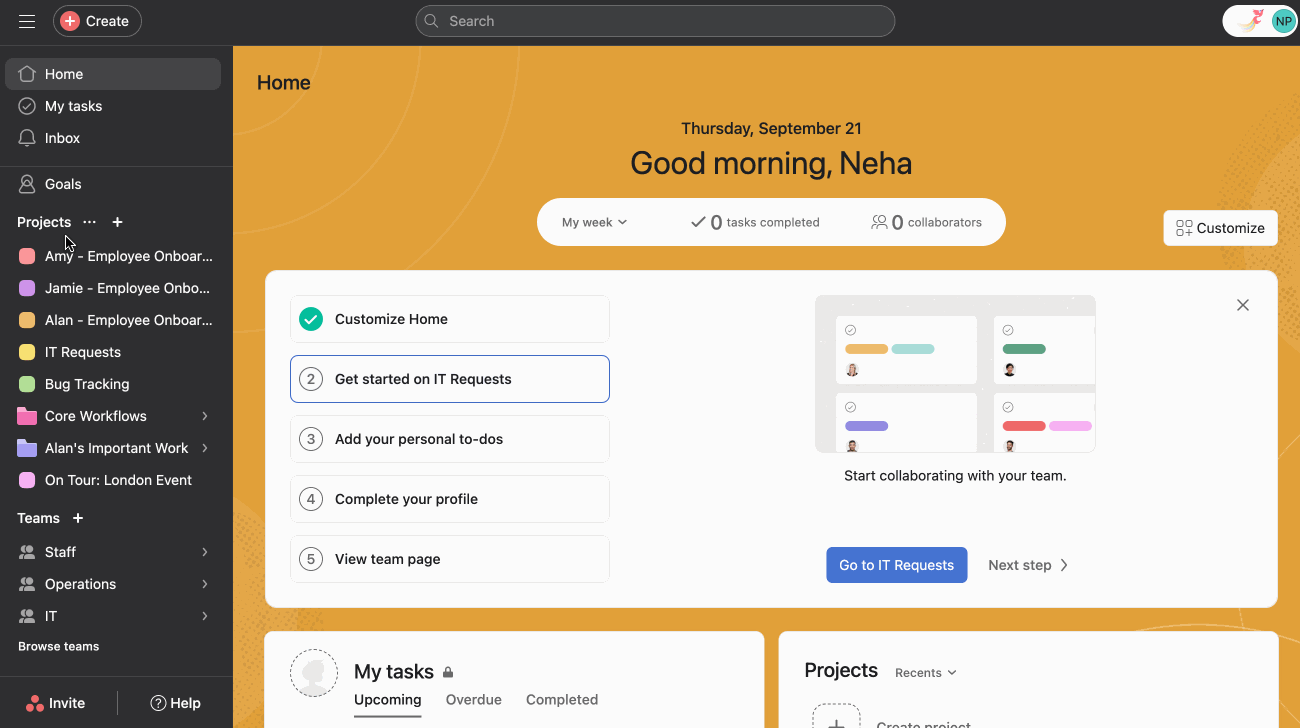This screenshot has width=1300, height=728.
Task: Close the onboarding card
Action: (x=1243, y=305)
